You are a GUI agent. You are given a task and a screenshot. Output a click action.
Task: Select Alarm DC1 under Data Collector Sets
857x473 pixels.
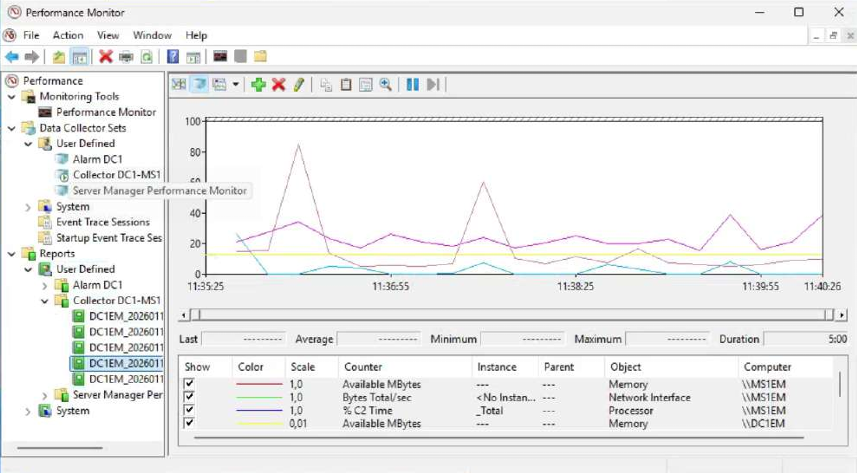pos(97,159)
